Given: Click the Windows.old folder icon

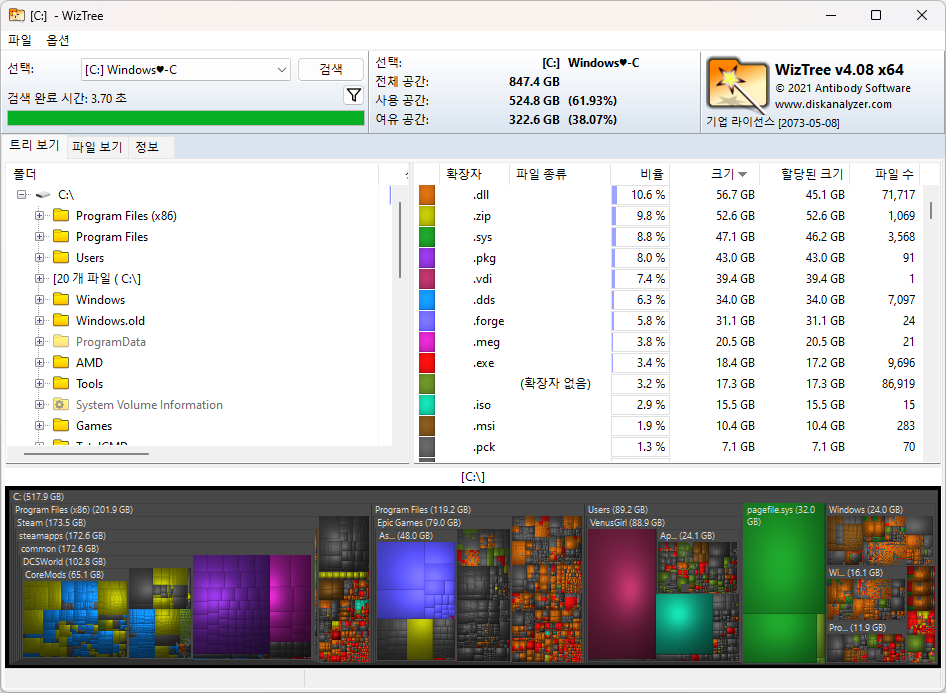Looking at the screenshot, I should click(x=61, y=320).
